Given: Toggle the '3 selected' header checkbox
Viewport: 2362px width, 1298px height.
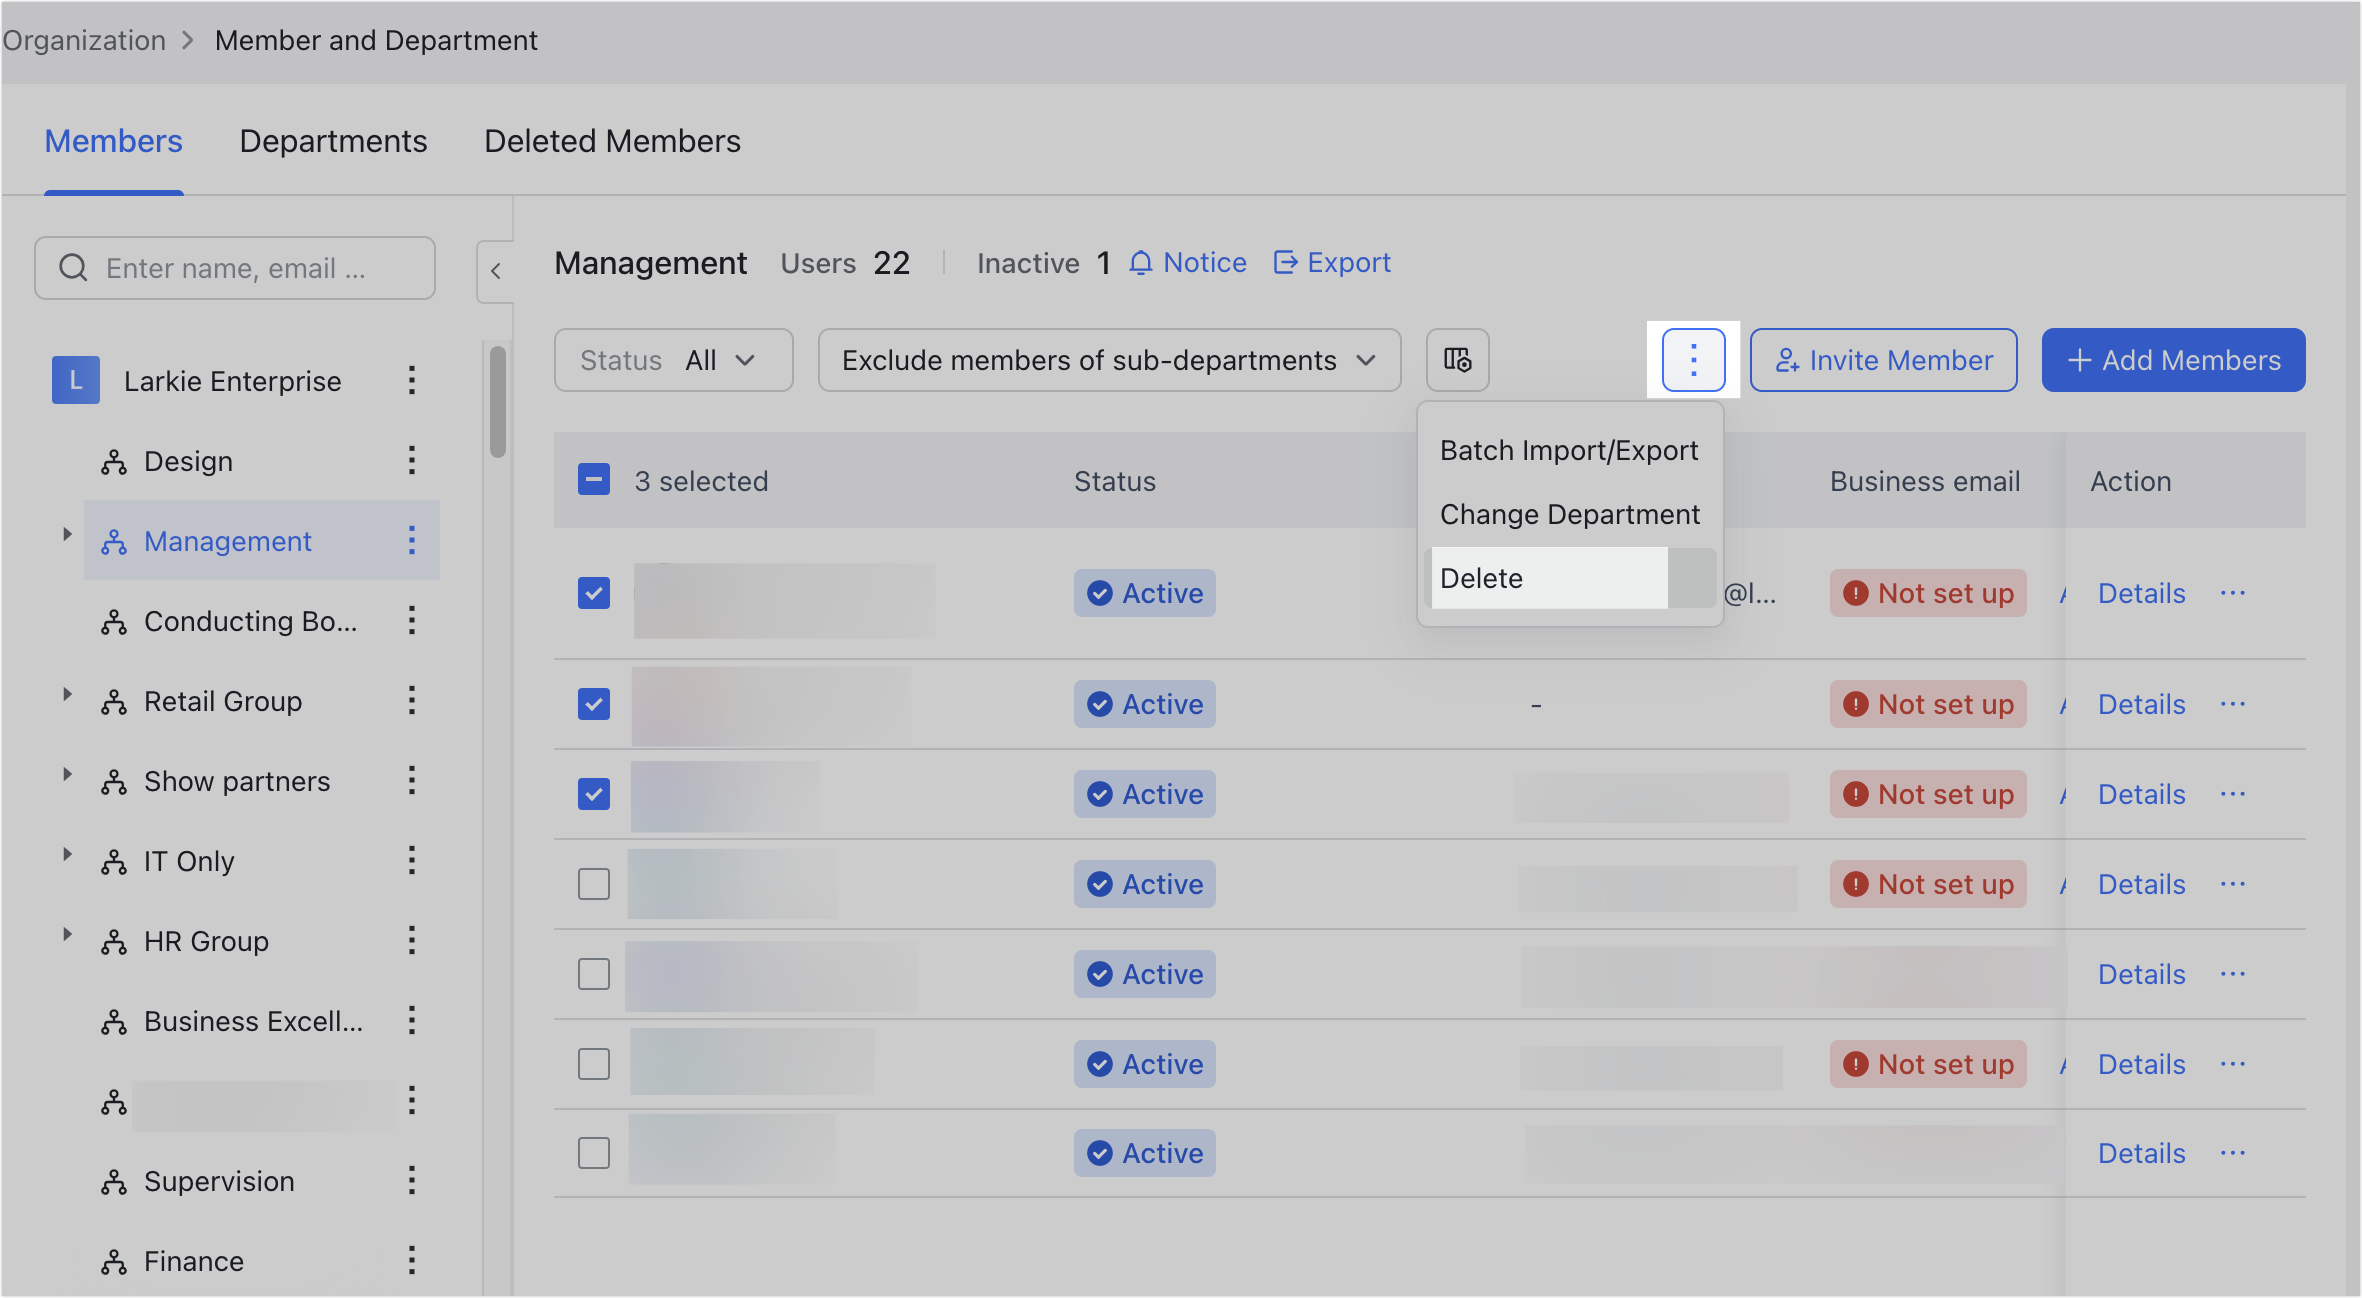Looking at the screenshot, I should point(594,480).
